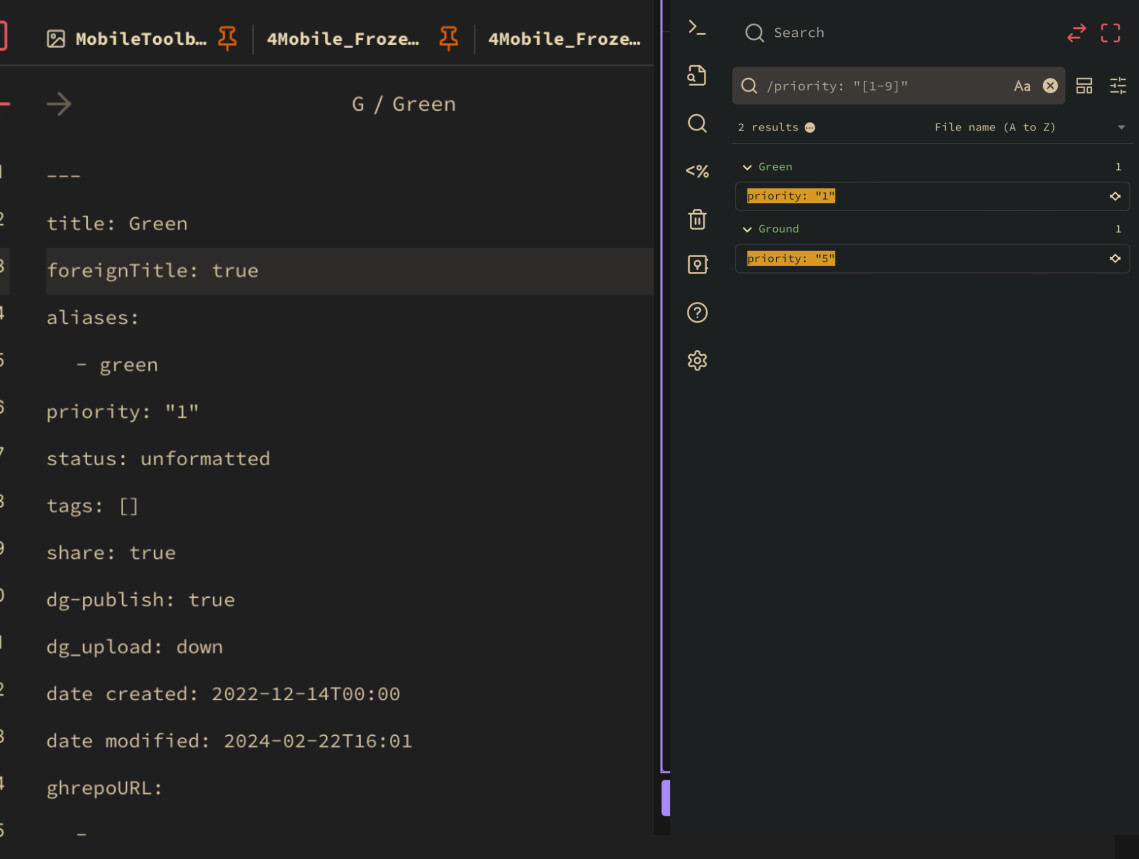Click the 'foreignTitle: true' line
Image resolution: width=1139 pixels, height=859 pixels.
click(x=153, y=271)
